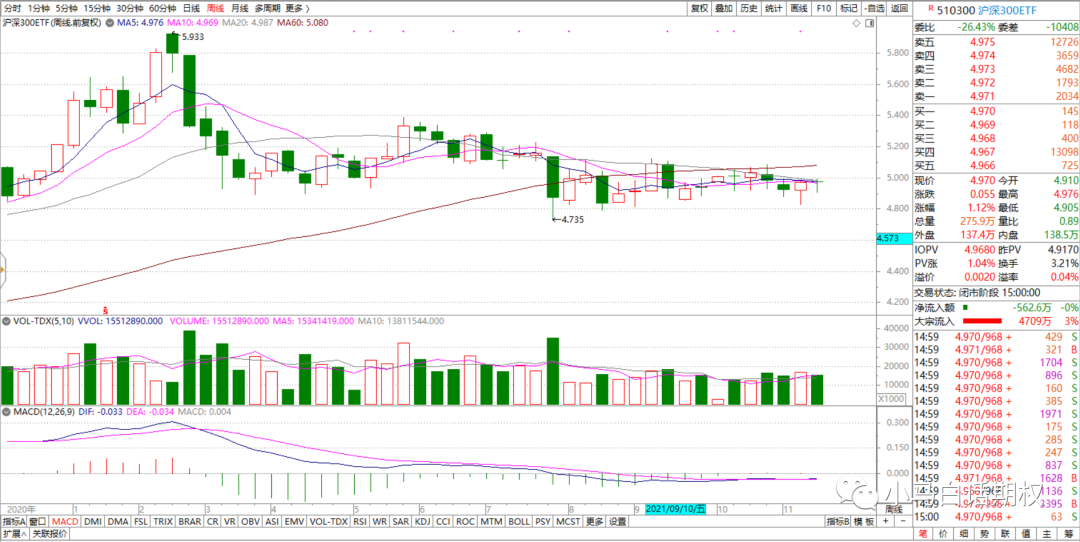Switch to the BOLL indicator tab

[519, 521]
